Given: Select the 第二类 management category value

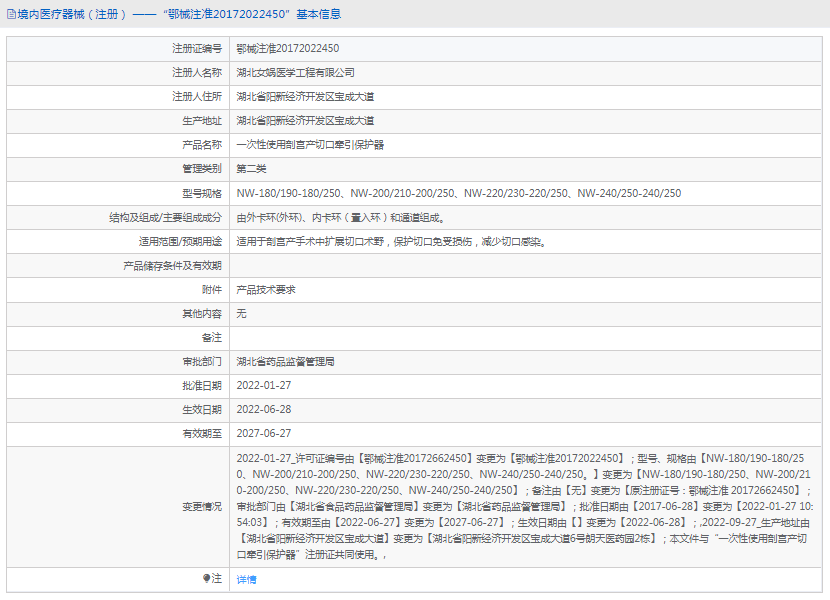Looking at the screenshot, I should (x=251, y=169).
